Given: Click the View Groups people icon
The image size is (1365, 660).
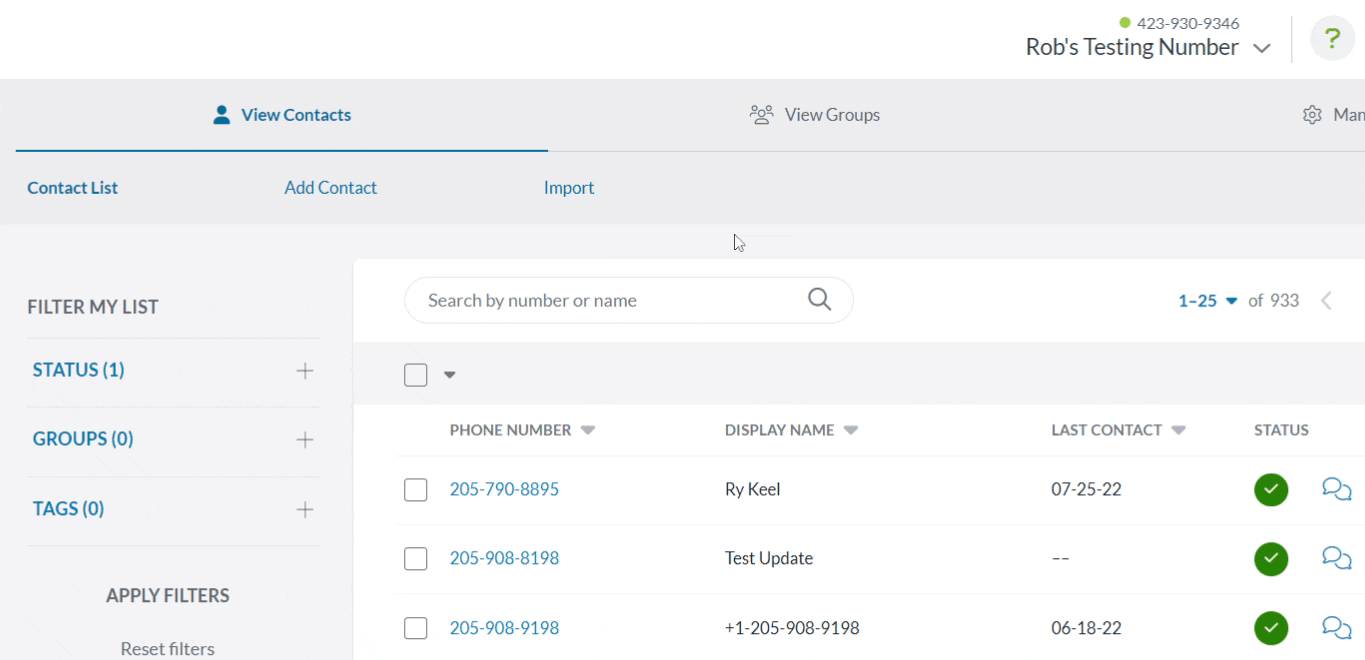Looking at the screenshot, I should pyautogui.click(x=761, y=114).
